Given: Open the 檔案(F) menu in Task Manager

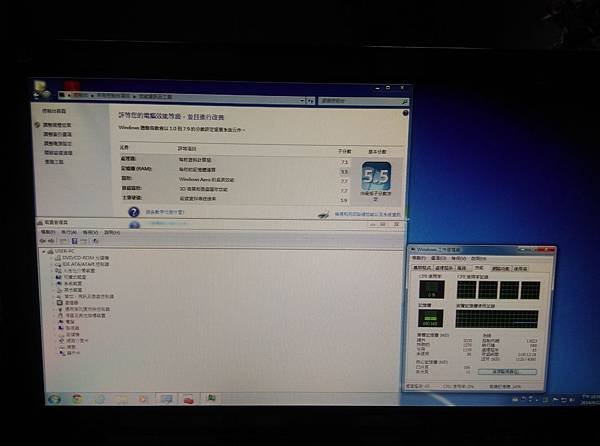Looking at the screenshot, I should pos(420,259).
